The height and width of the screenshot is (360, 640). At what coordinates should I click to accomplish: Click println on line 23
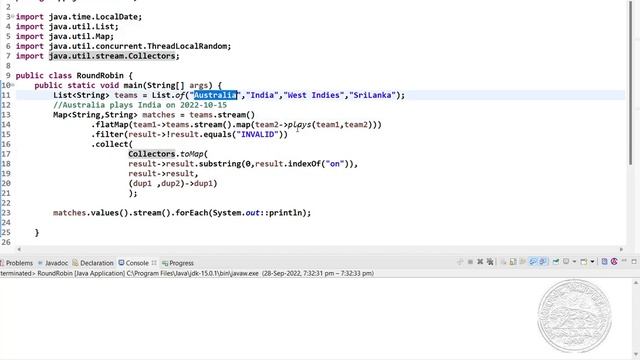(x=285, y=213)
